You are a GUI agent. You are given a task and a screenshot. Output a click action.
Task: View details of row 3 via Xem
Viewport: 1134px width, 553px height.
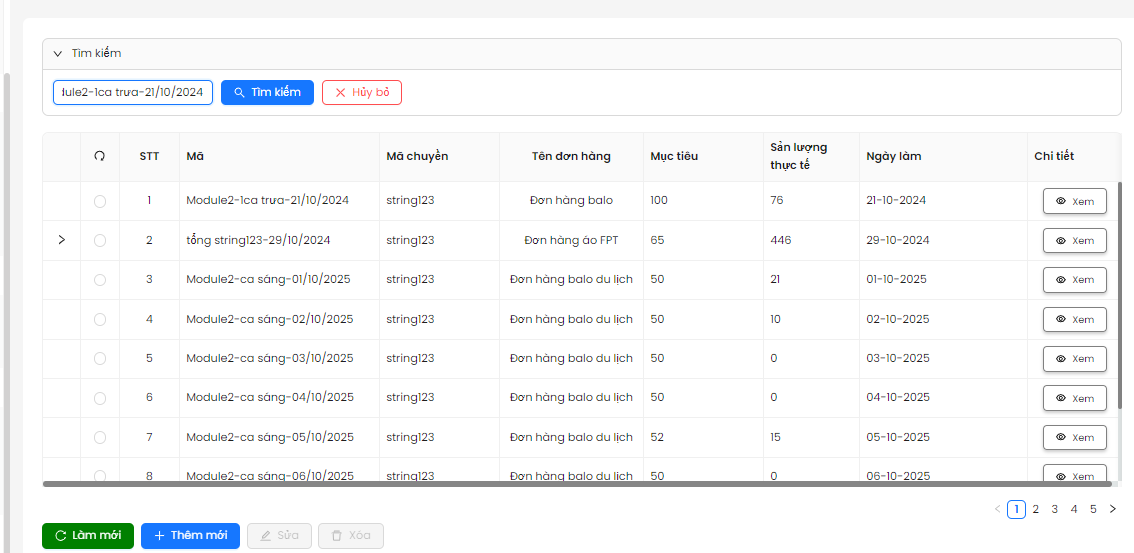tap(1074, 280)
